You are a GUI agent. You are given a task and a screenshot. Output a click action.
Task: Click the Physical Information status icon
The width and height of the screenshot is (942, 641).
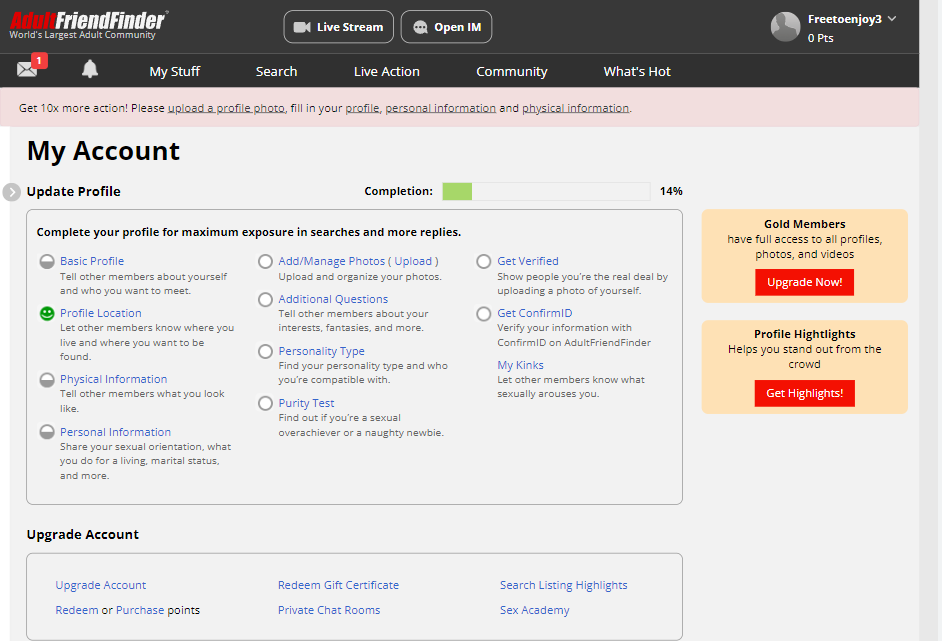(x=46, y=380)
